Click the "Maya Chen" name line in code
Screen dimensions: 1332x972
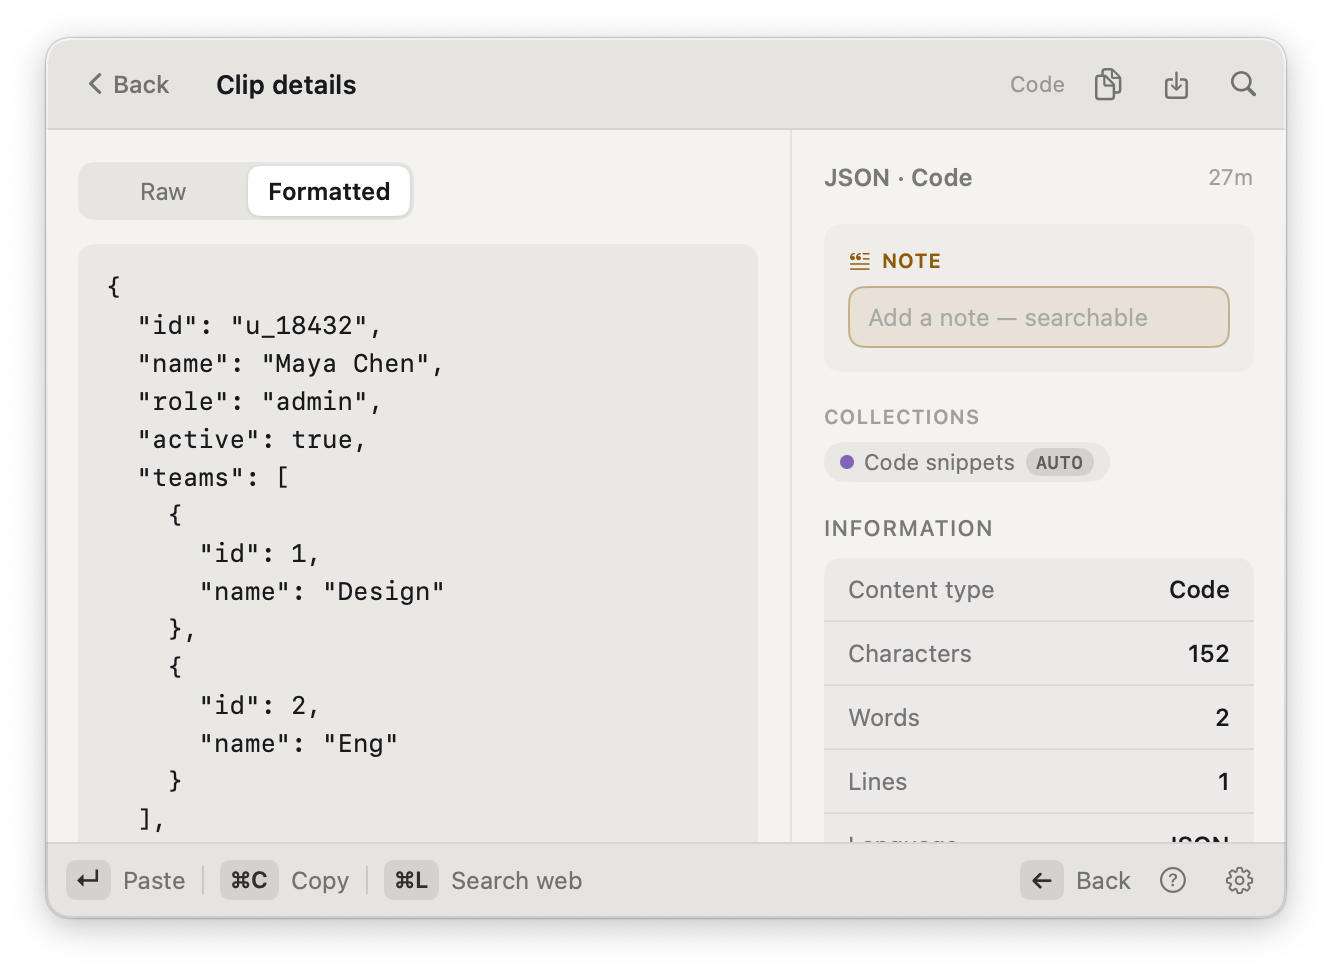(290, 364)
